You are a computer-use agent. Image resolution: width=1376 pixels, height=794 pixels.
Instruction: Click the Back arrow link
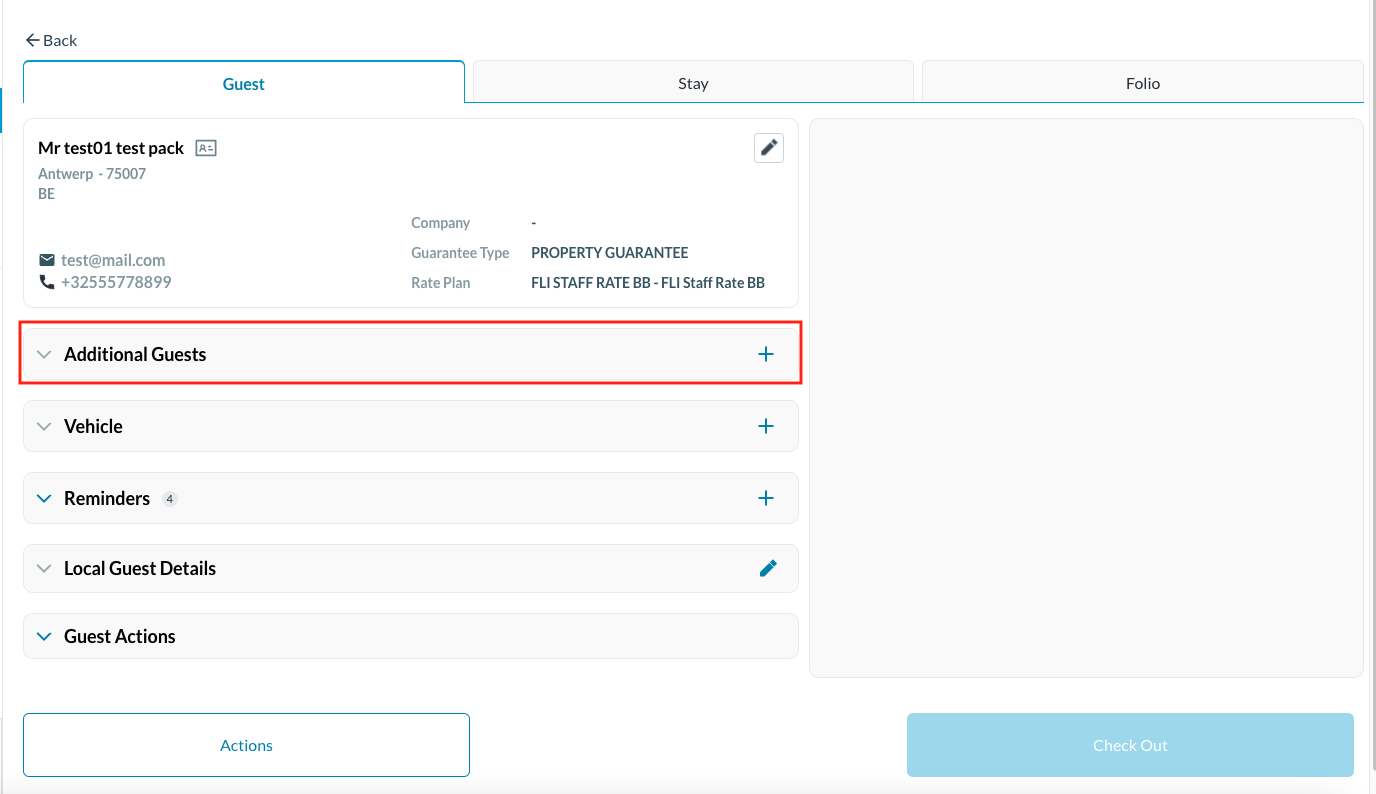(x=51, y=40)
